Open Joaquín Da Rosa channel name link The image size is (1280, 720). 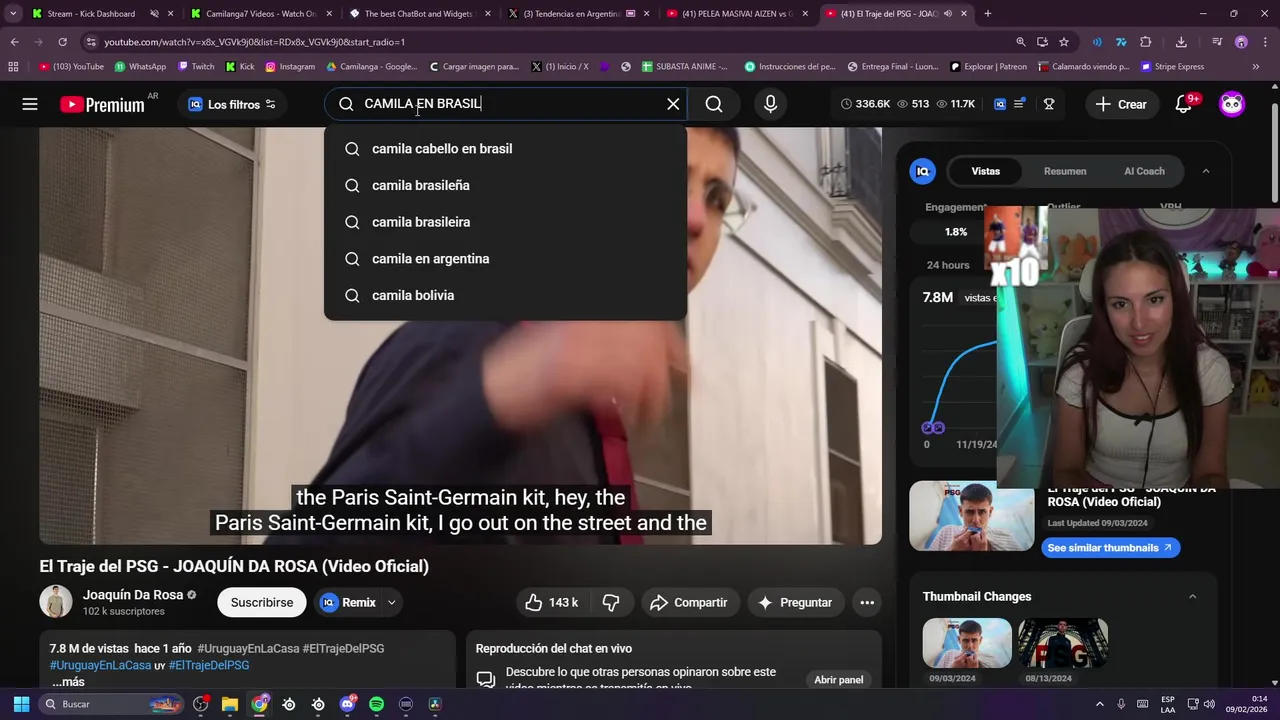(133, 595)
